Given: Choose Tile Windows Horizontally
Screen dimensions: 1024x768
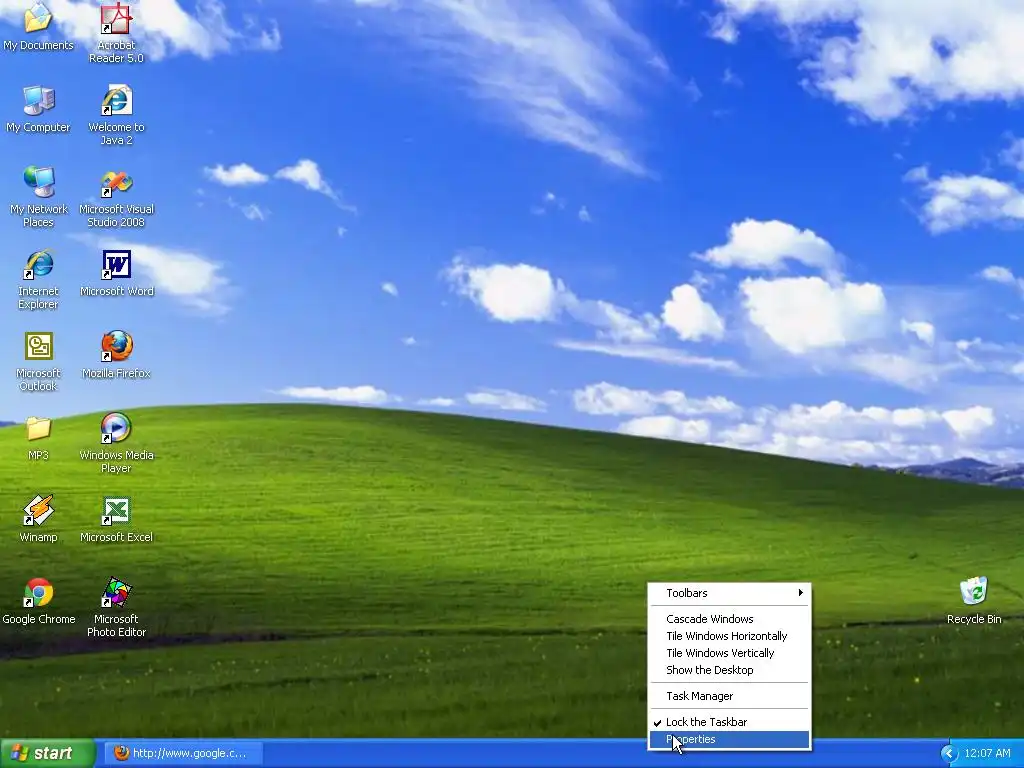Looking at the screenshot, I should pos(729,635).
